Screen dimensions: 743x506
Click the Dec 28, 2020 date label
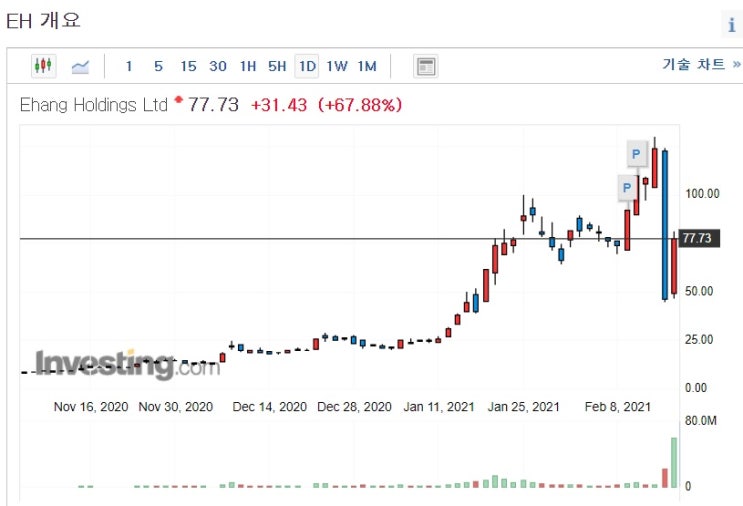coord(354,407)
